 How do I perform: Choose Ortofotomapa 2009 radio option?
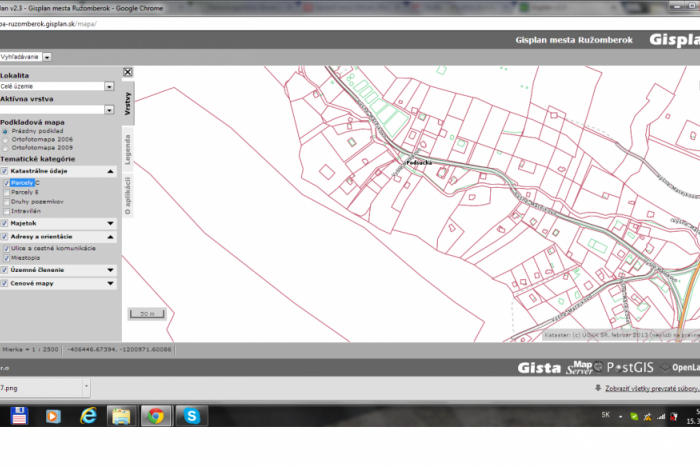coord(5,147)
